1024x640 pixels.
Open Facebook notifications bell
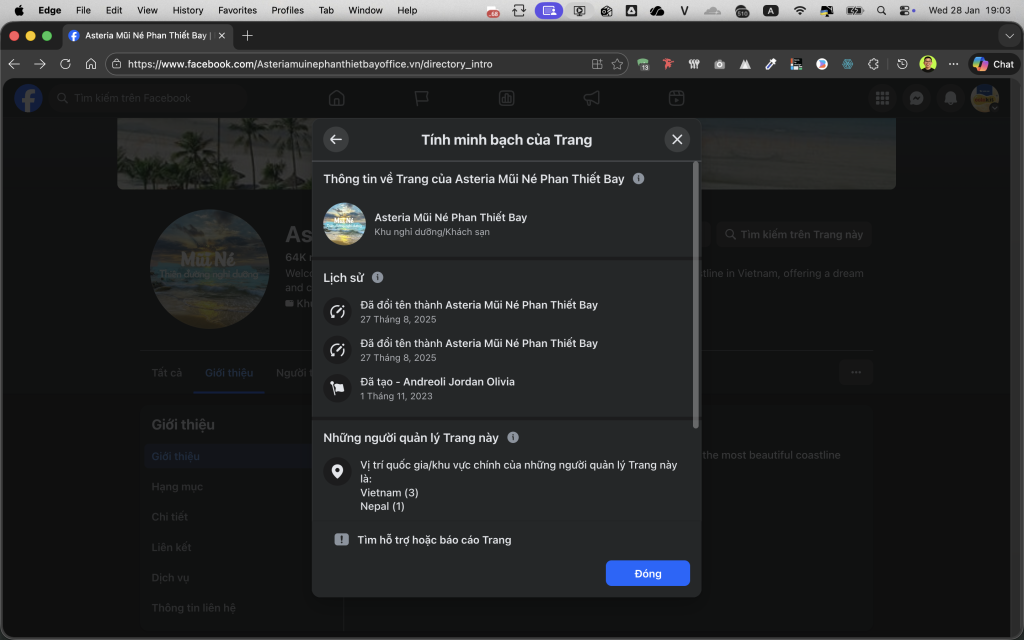[x=951, y=98]
